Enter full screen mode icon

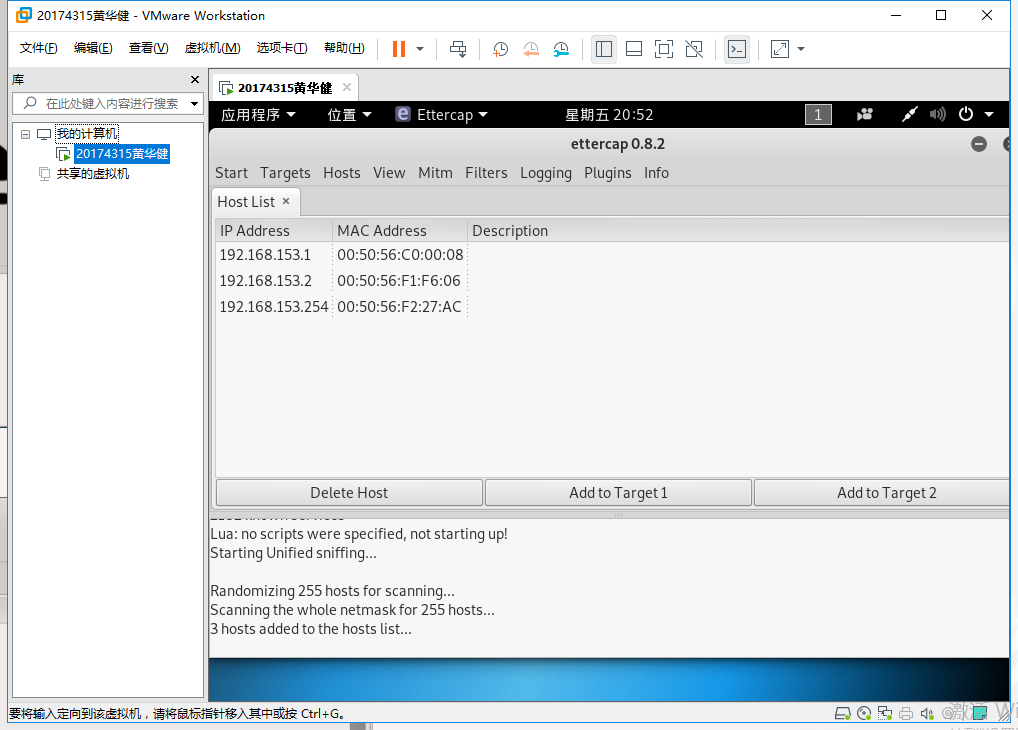(664, 49)
